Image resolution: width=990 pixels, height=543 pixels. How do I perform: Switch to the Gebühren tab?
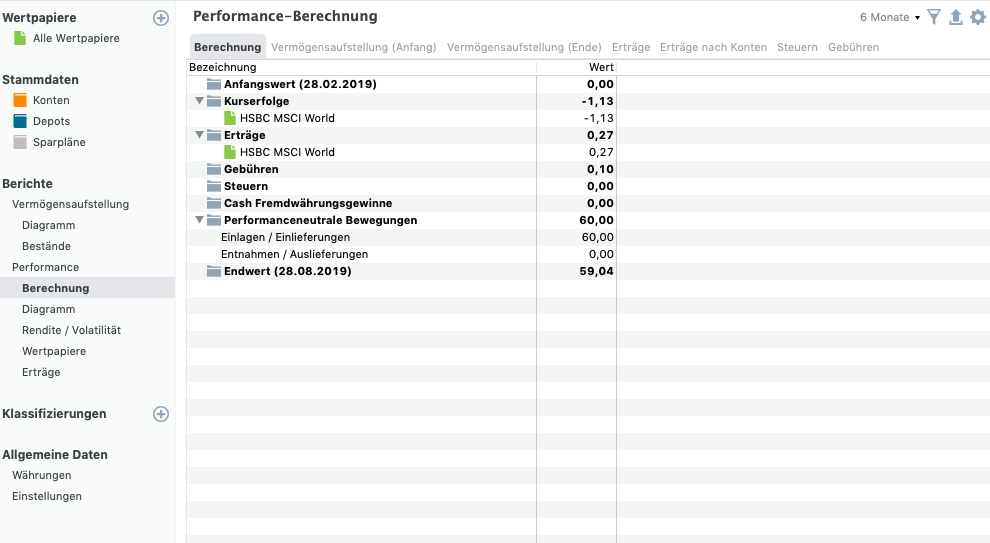853,47
